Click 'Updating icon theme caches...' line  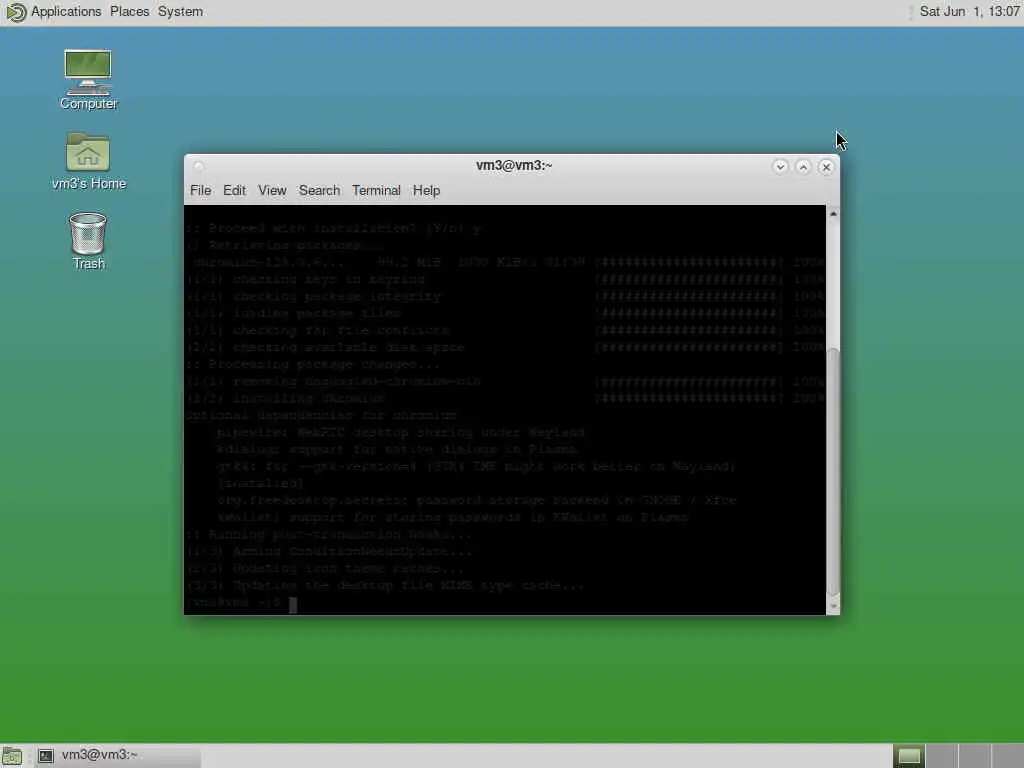coord(325,568)
